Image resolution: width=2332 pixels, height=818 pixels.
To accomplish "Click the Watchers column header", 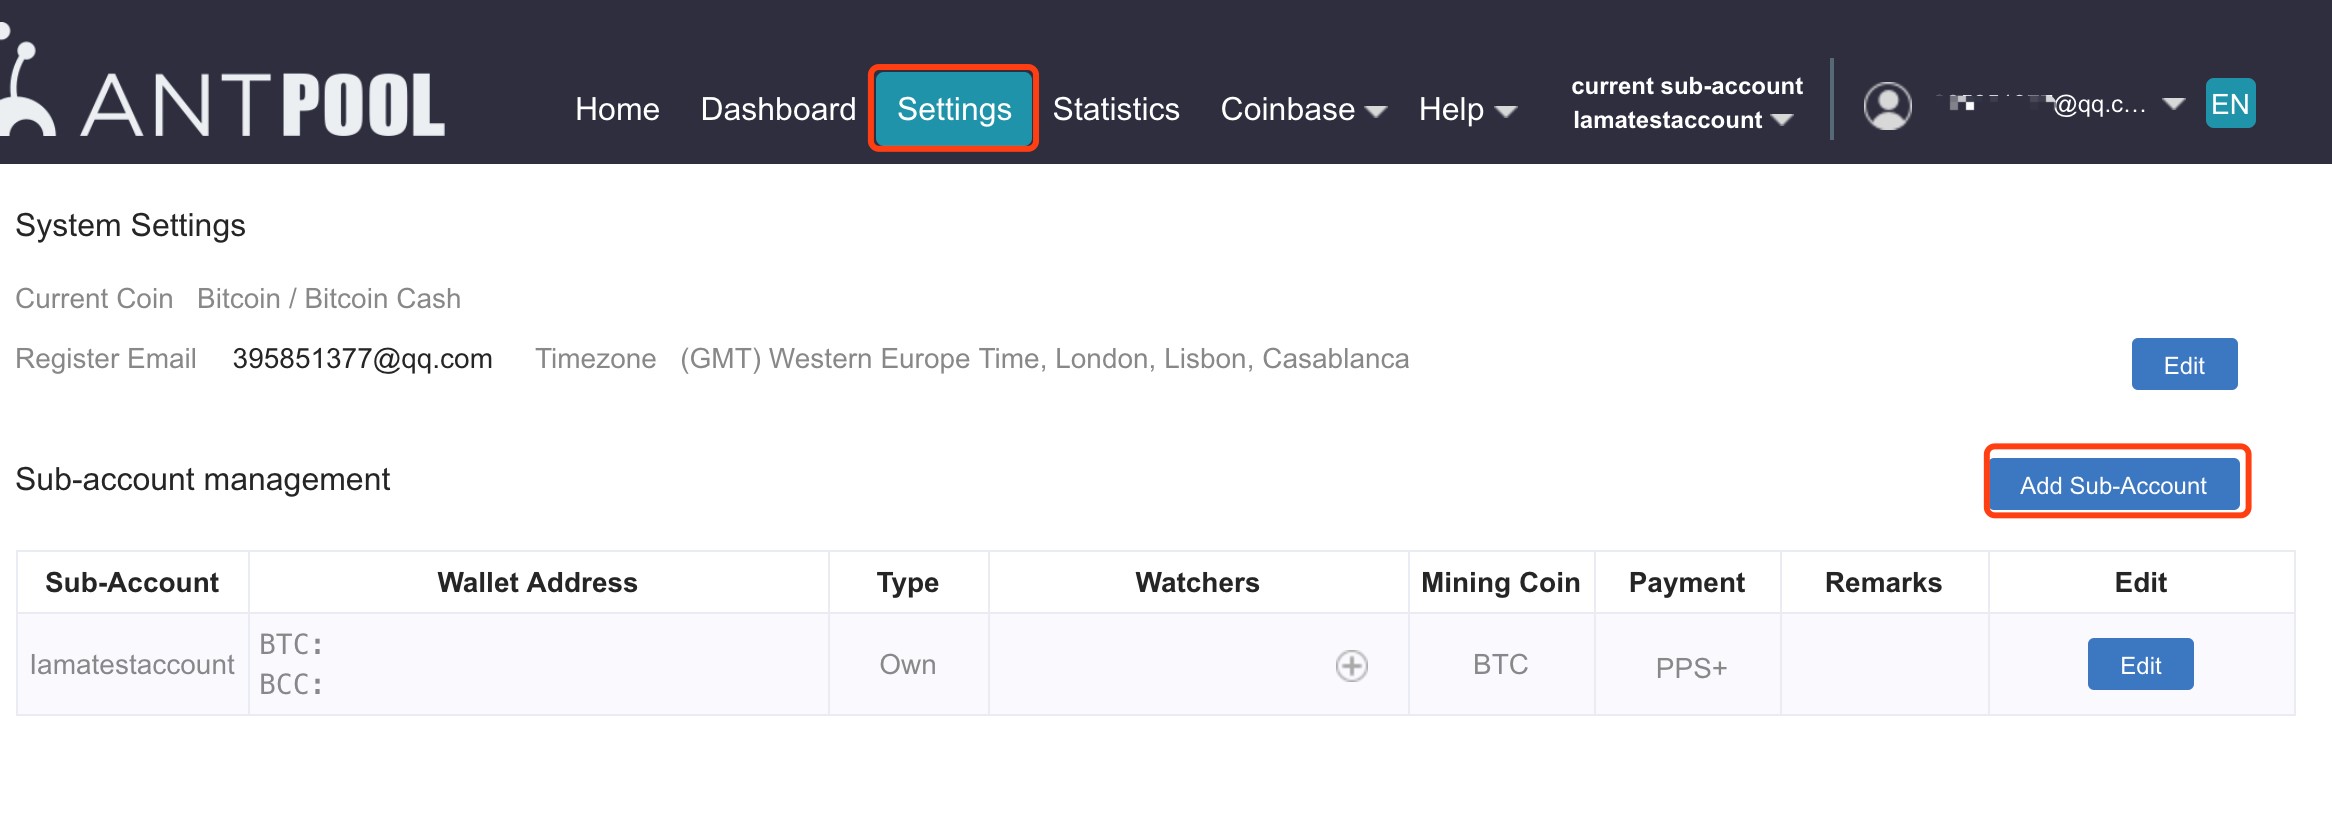I will [x=1198, y=583].
